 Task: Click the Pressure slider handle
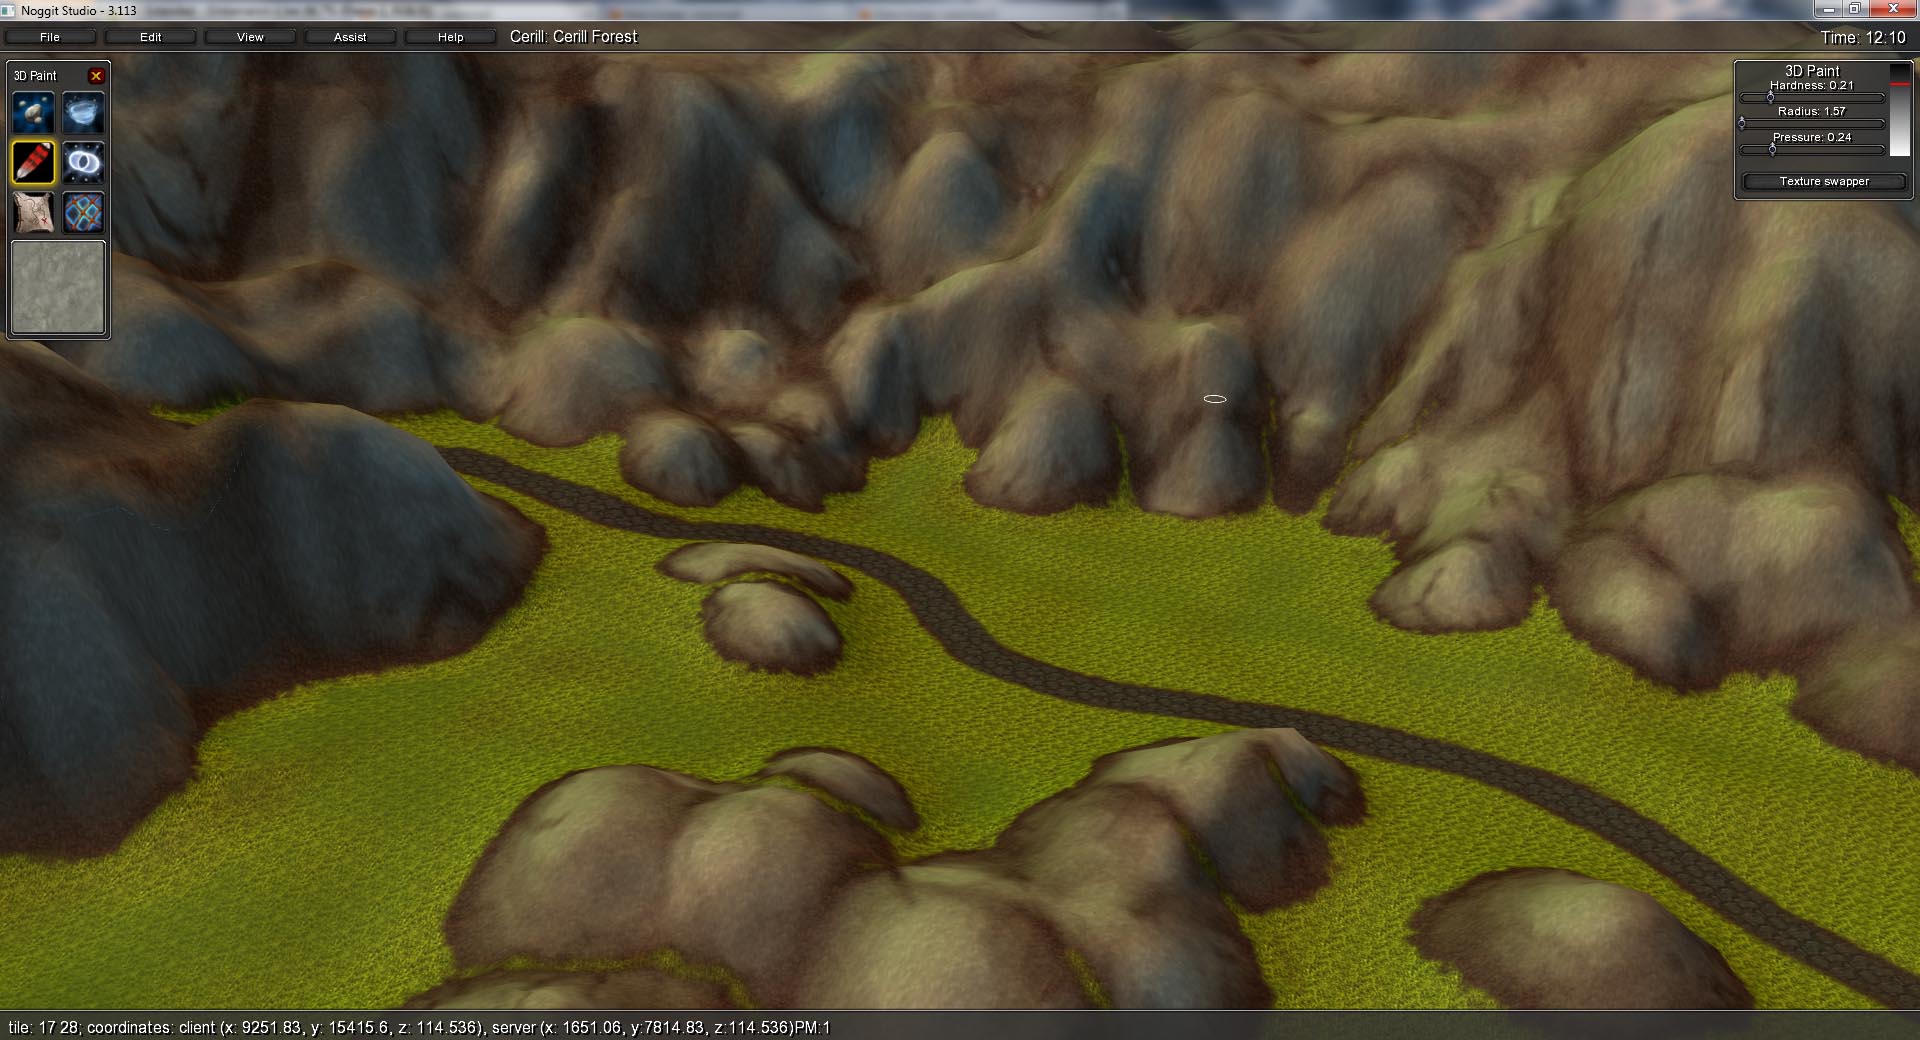[x=1773, y=150]
